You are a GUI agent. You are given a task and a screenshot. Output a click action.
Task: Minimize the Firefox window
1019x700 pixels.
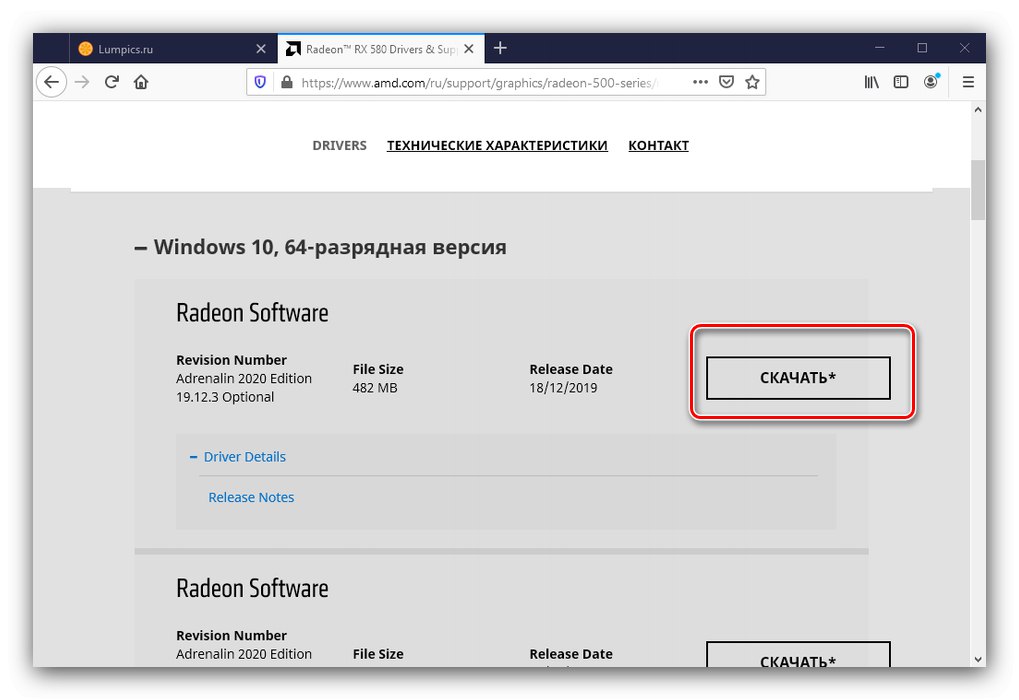coord(879,48)
